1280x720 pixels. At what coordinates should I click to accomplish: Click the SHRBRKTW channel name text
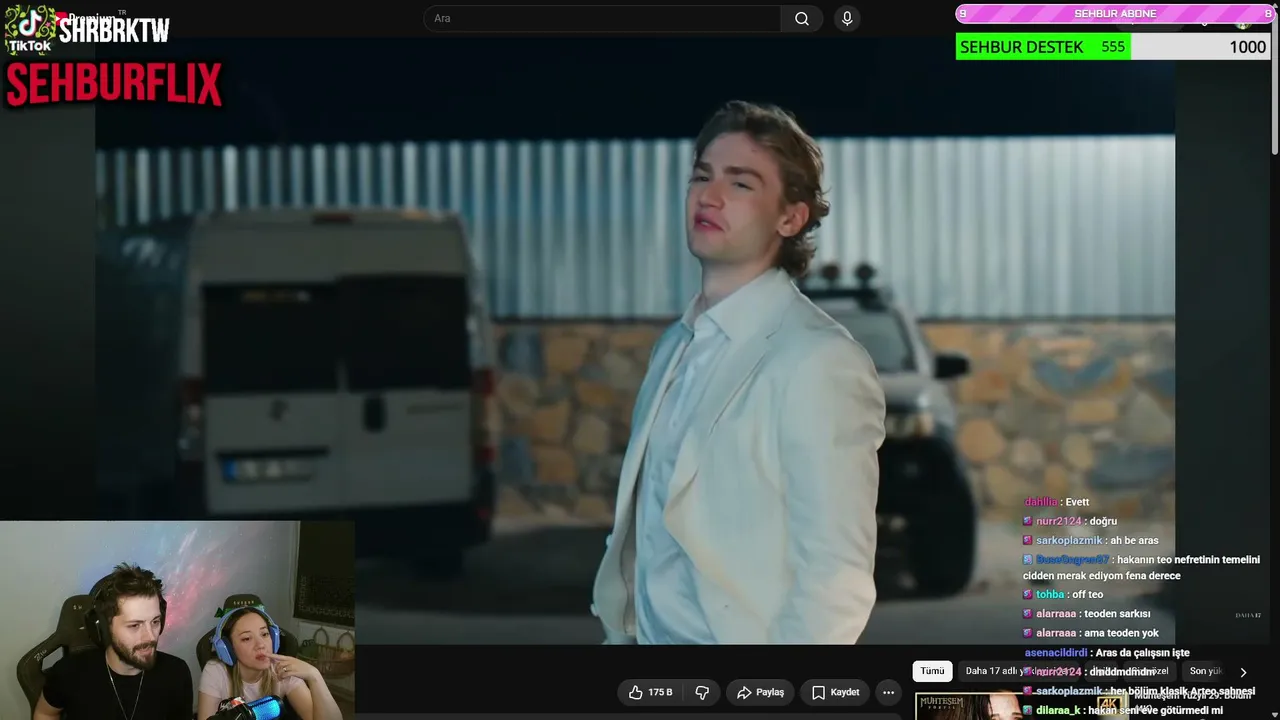(114, 31)
